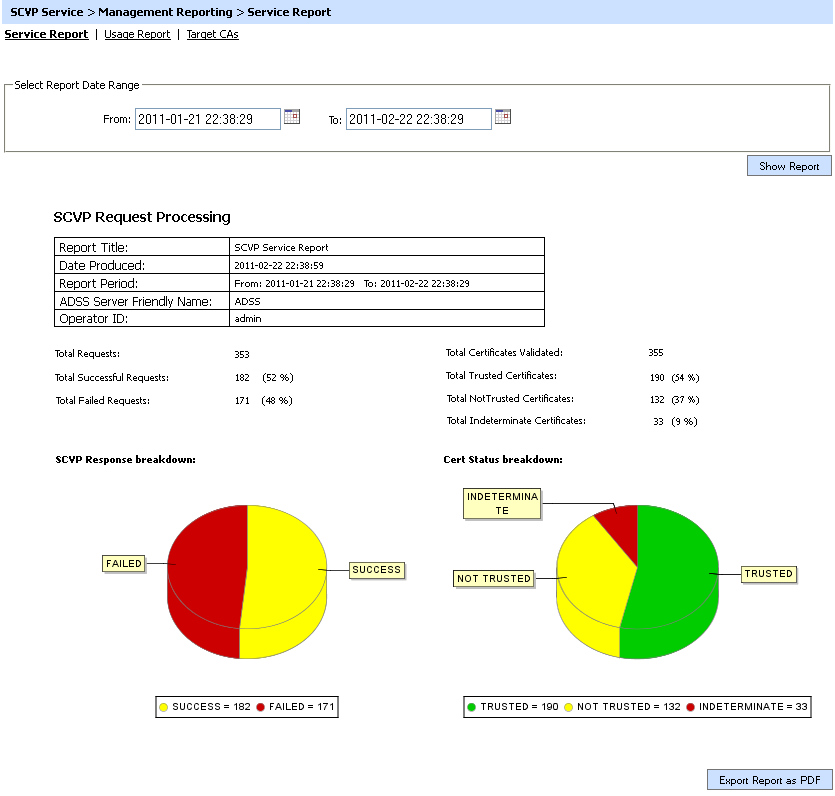
Task: Click inside the From date field
Action: pyautogui.click(x=207, y=119)
